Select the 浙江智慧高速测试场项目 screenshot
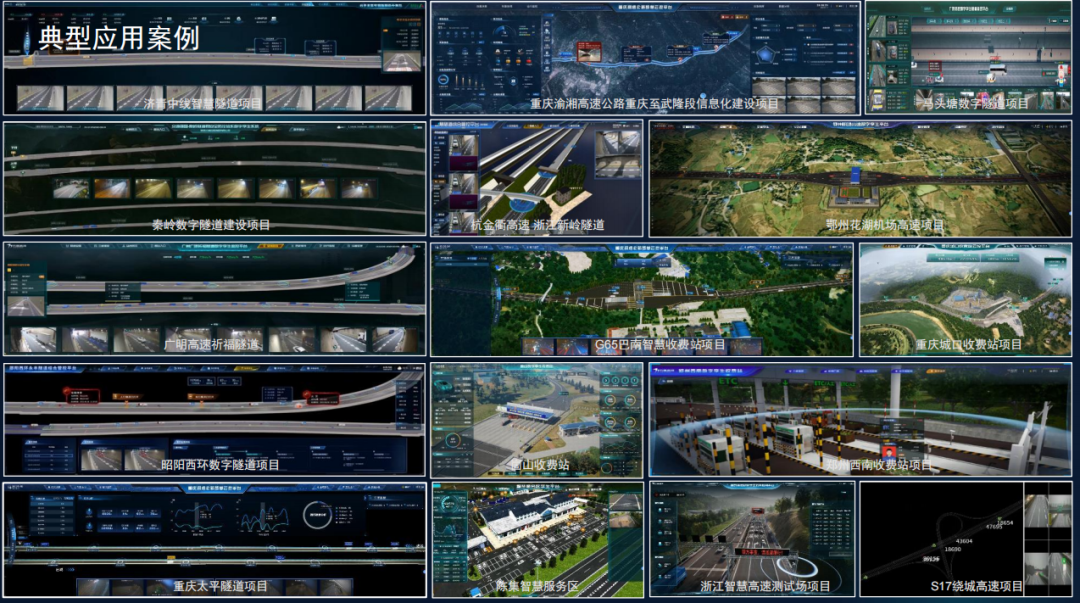Image resolution: width=1080 pixels, height=603 pixels. [x=752, y=540]
